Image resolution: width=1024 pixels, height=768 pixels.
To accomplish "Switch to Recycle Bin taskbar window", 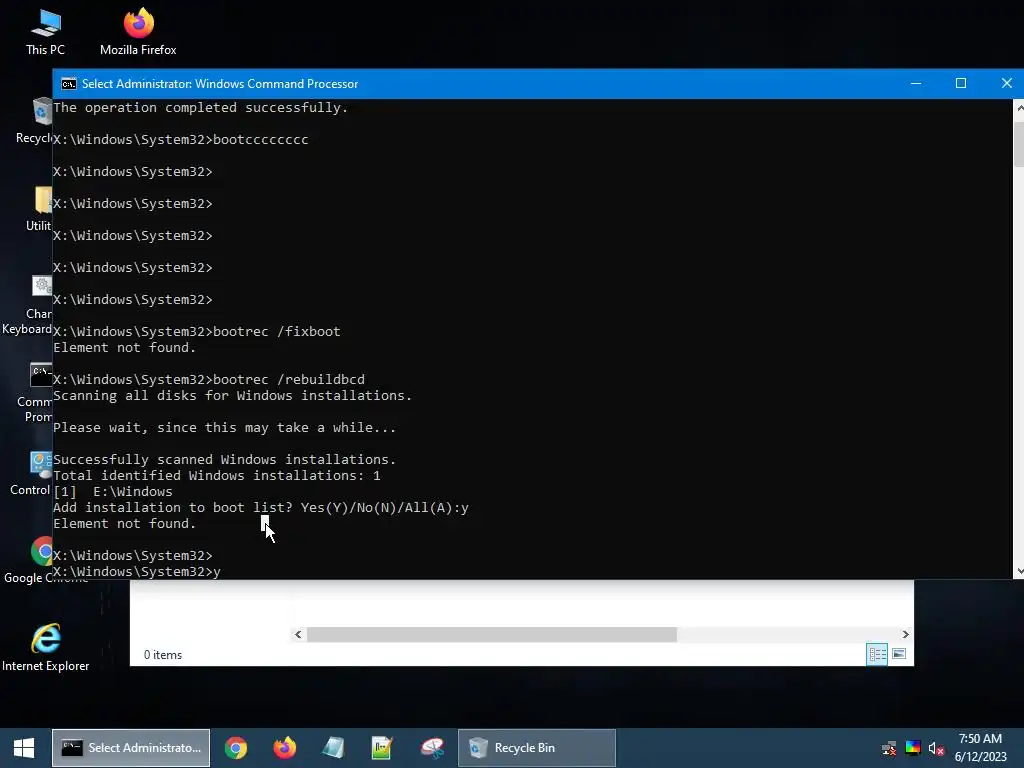I will 537,748.
